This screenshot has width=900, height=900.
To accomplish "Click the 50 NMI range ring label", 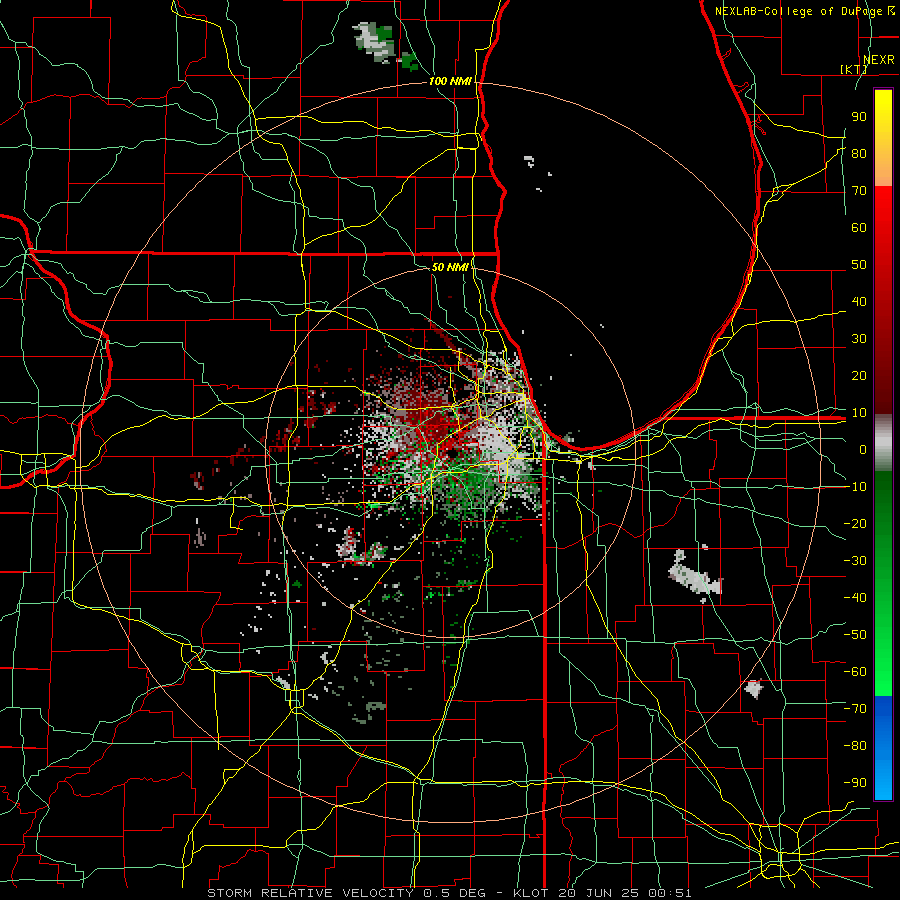I will (x=450, y=267).
